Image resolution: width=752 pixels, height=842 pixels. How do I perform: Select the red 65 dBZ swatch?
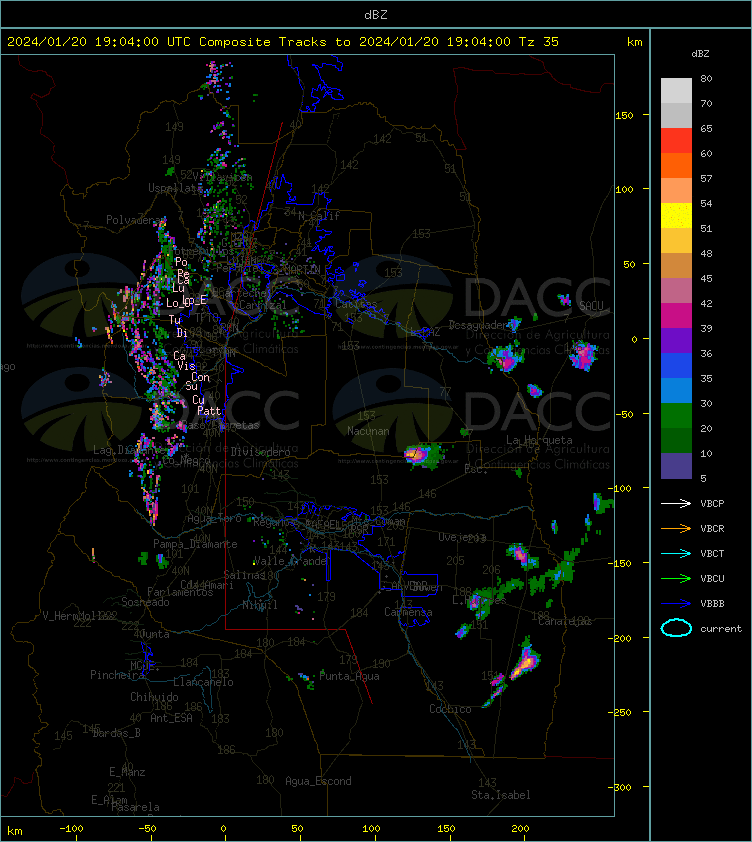pos(676,140)
